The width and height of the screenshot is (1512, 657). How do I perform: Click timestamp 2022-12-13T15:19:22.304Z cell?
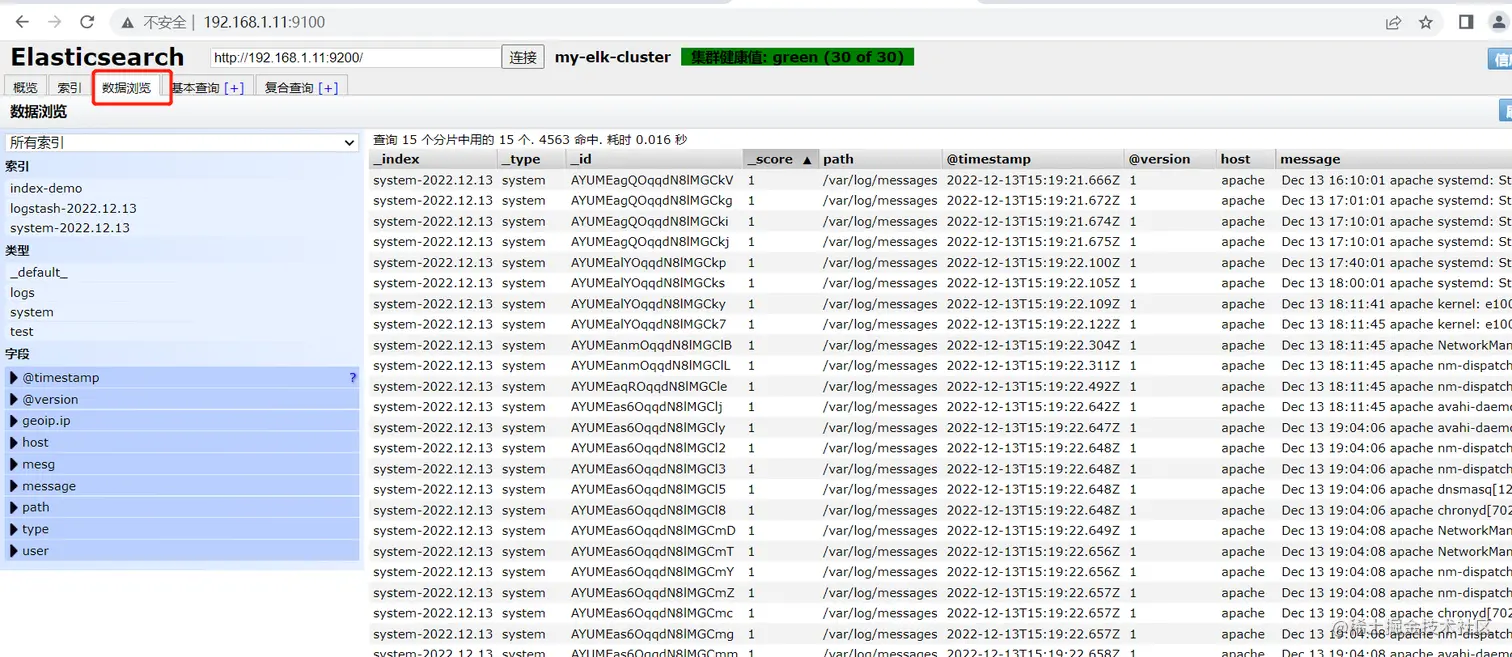click(1033, 345)
